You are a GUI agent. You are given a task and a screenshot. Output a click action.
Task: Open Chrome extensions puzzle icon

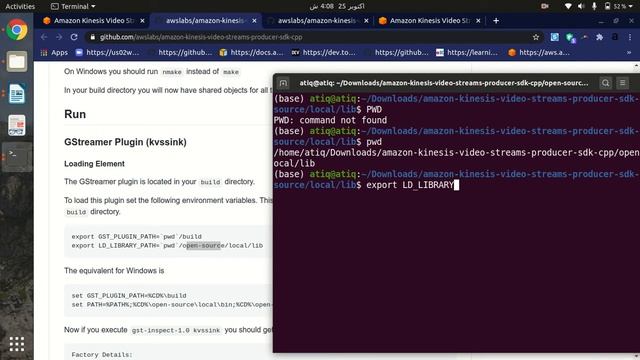(x=600, y=37)
